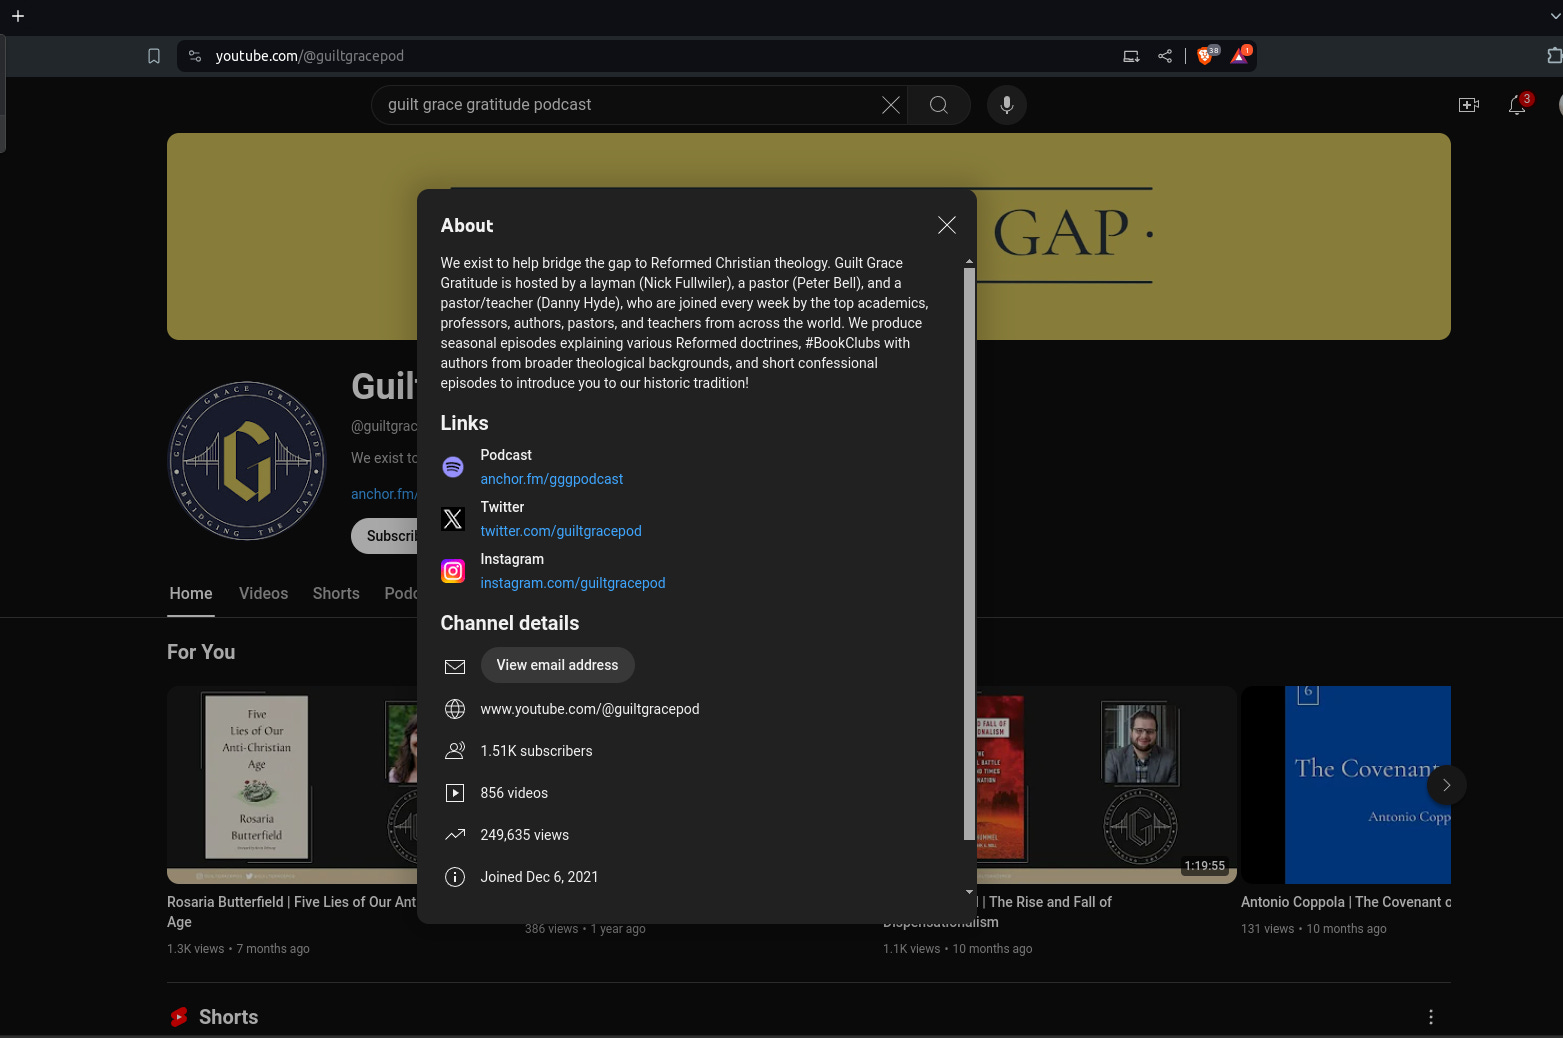Click the Shorts logo icon
Viewport: 1563px width, 1038px height.
(x=179, y=1017)
